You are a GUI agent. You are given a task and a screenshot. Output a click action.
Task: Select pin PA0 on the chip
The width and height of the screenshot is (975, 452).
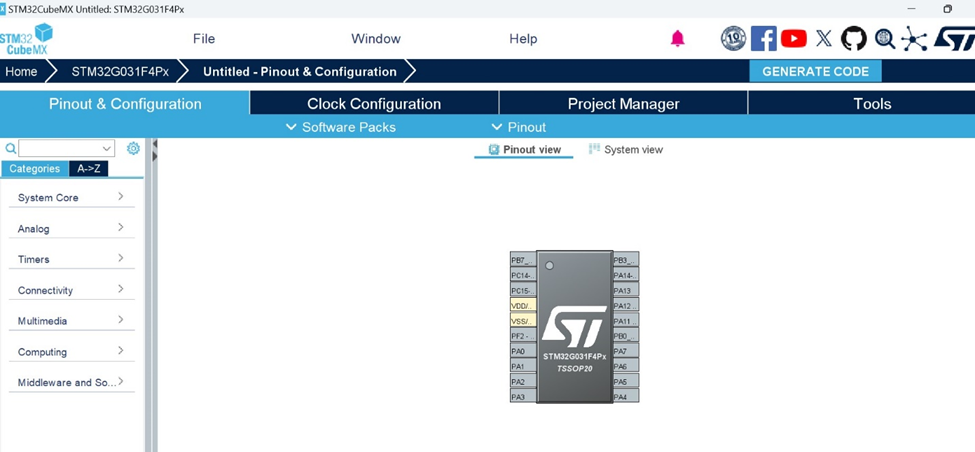(x=523, y=351)
